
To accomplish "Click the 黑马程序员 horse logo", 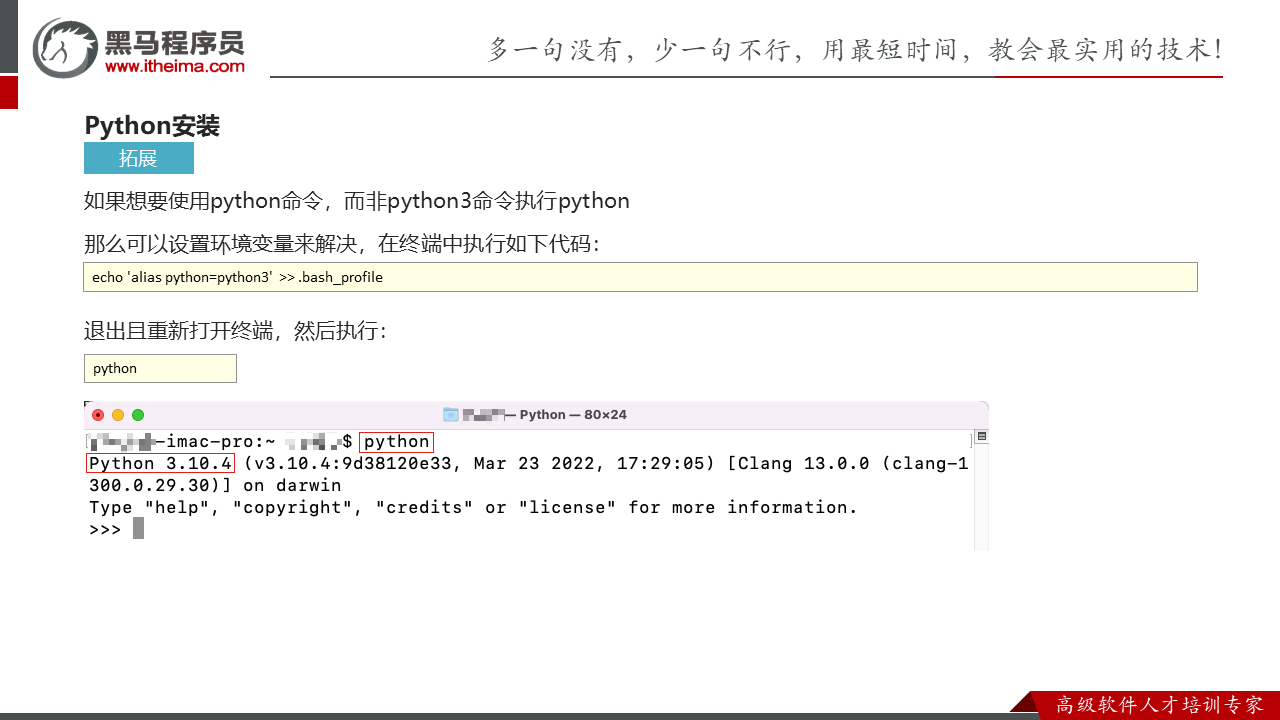I will pos(66,48).
